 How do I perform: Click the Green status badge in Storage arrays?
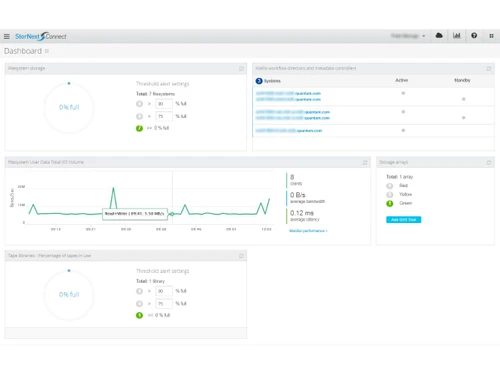point(390,203)
